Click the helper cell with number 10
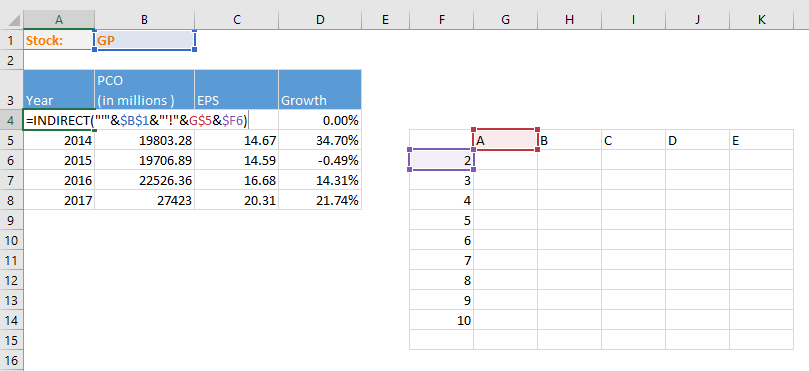Image resolution: width=809 pixels, height=371 pixels. point(441,320)
